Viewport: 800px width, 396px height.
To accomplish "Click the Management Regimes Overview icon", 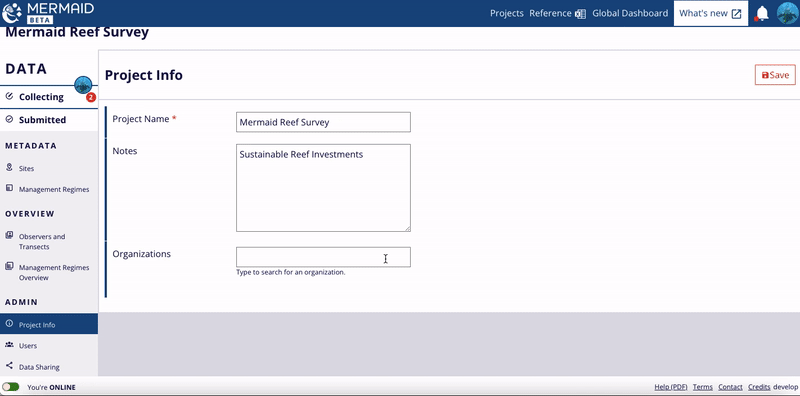I will pyautogui.click(x=9, y=266).
